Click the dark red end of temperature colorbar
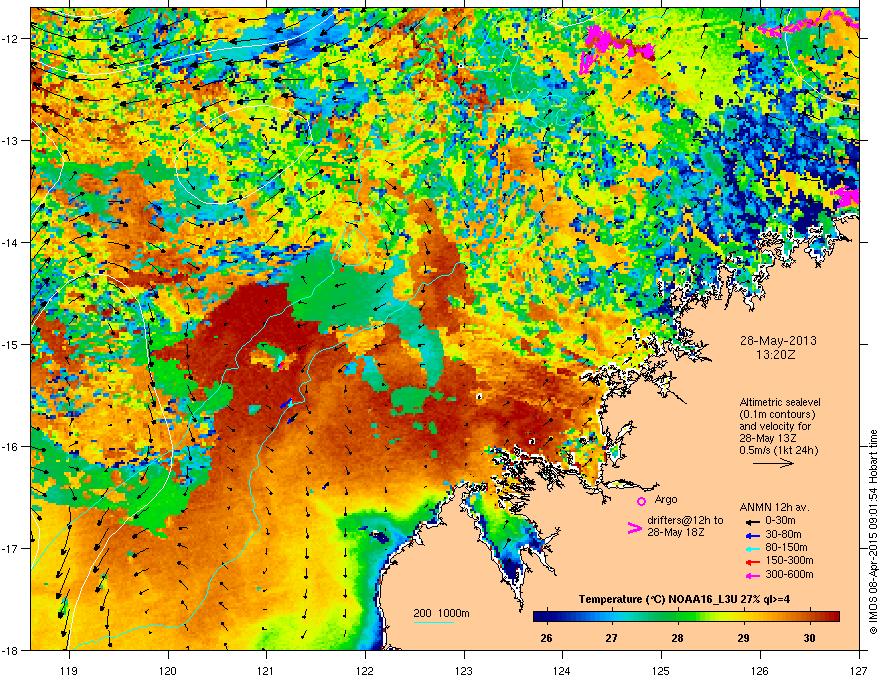Screen dimensions: 880x680 click(x=833, y=617)
